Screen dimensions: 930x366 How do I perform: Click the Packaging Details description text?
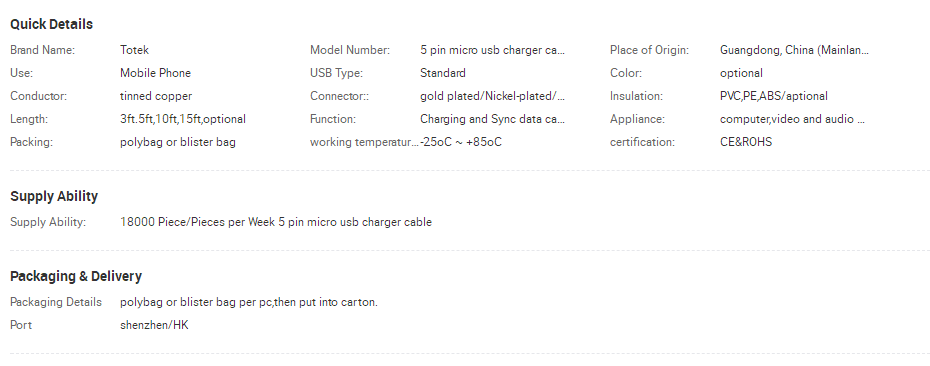(249, 303)
